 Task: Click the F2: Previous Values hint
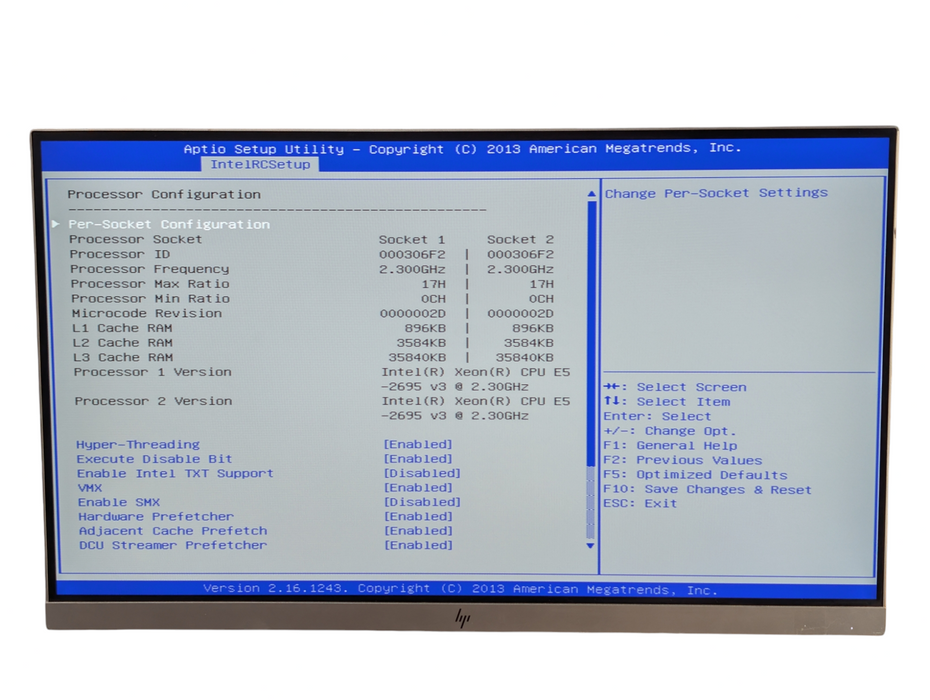(x=683, y=460)
